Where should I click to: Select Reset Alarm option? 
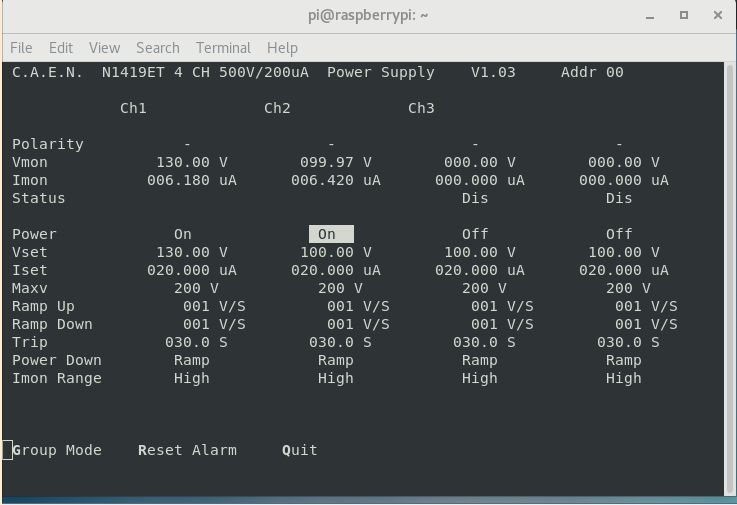pos(187,450)
